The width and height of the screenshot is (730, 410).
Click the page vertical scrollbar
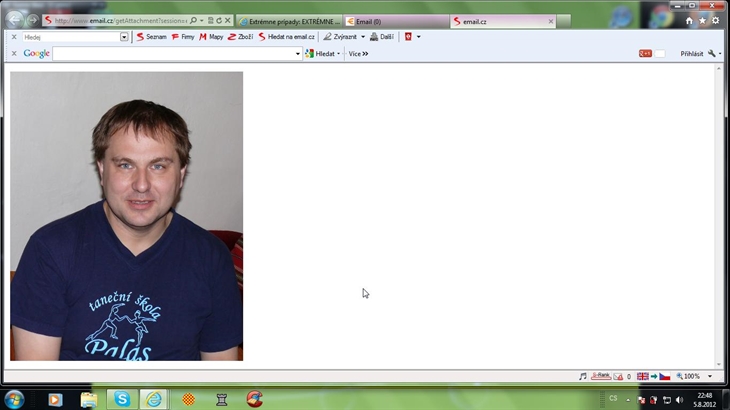(x=719, y=216)
